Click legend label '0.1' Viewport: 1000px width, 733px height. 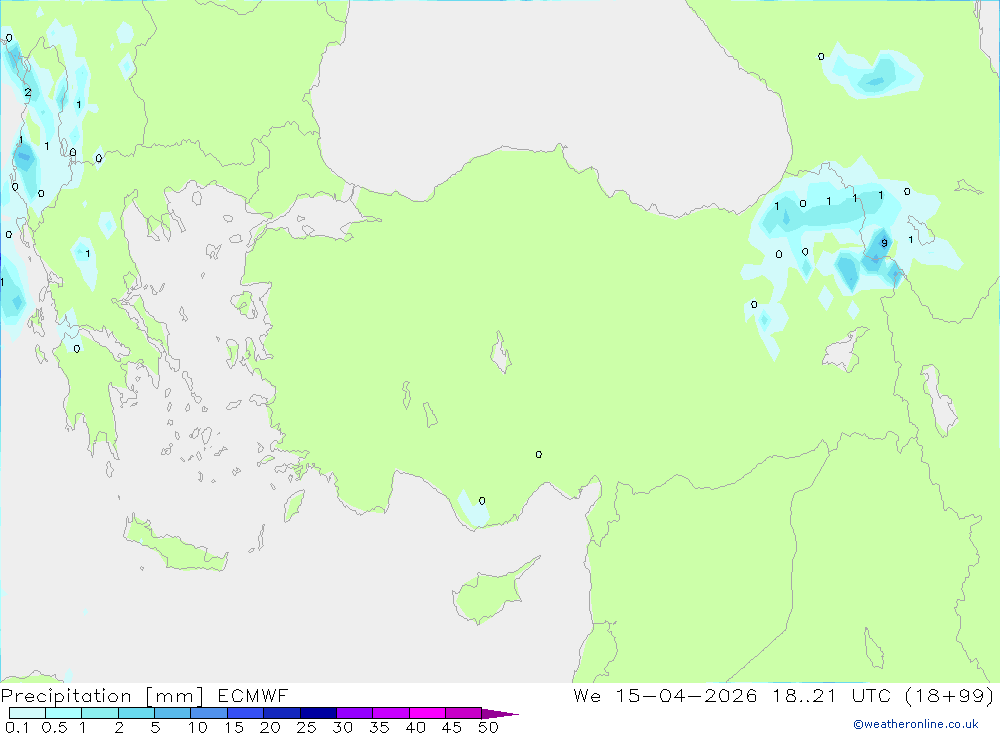tap(17, 727)
